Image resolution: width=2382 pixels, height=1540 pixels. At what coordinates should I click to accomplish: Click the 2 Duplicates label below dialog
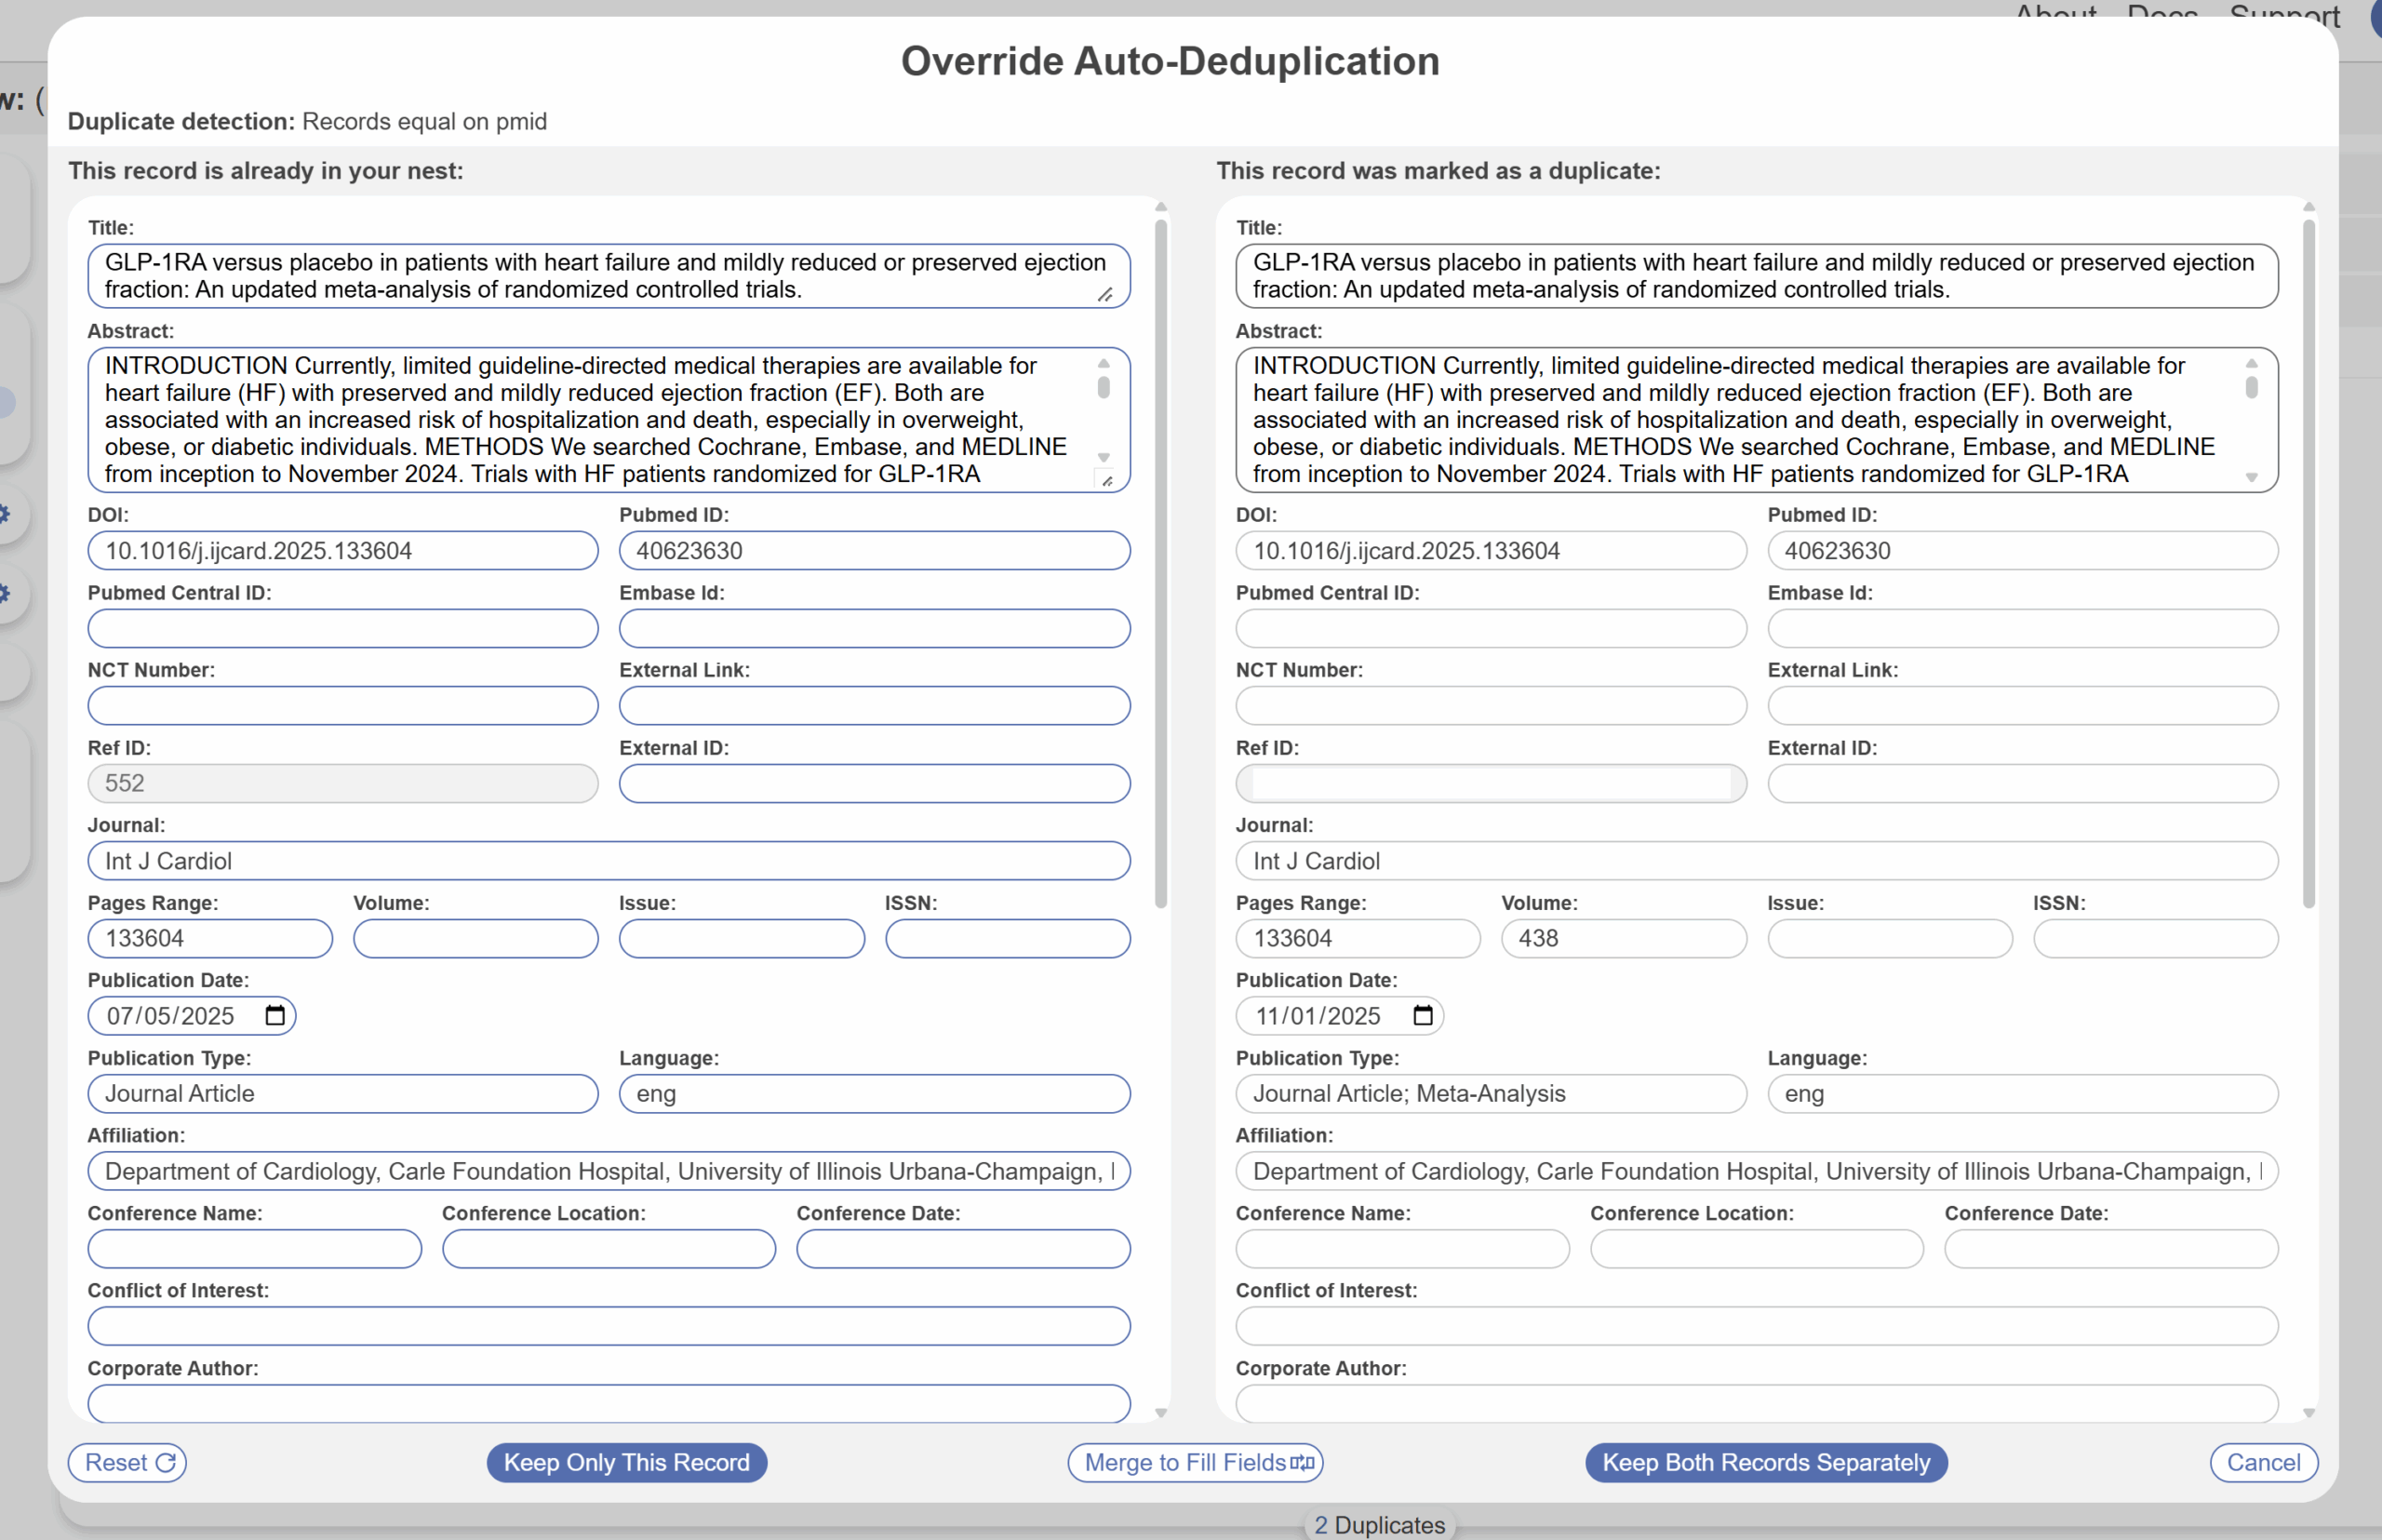pos(1379,1525)
